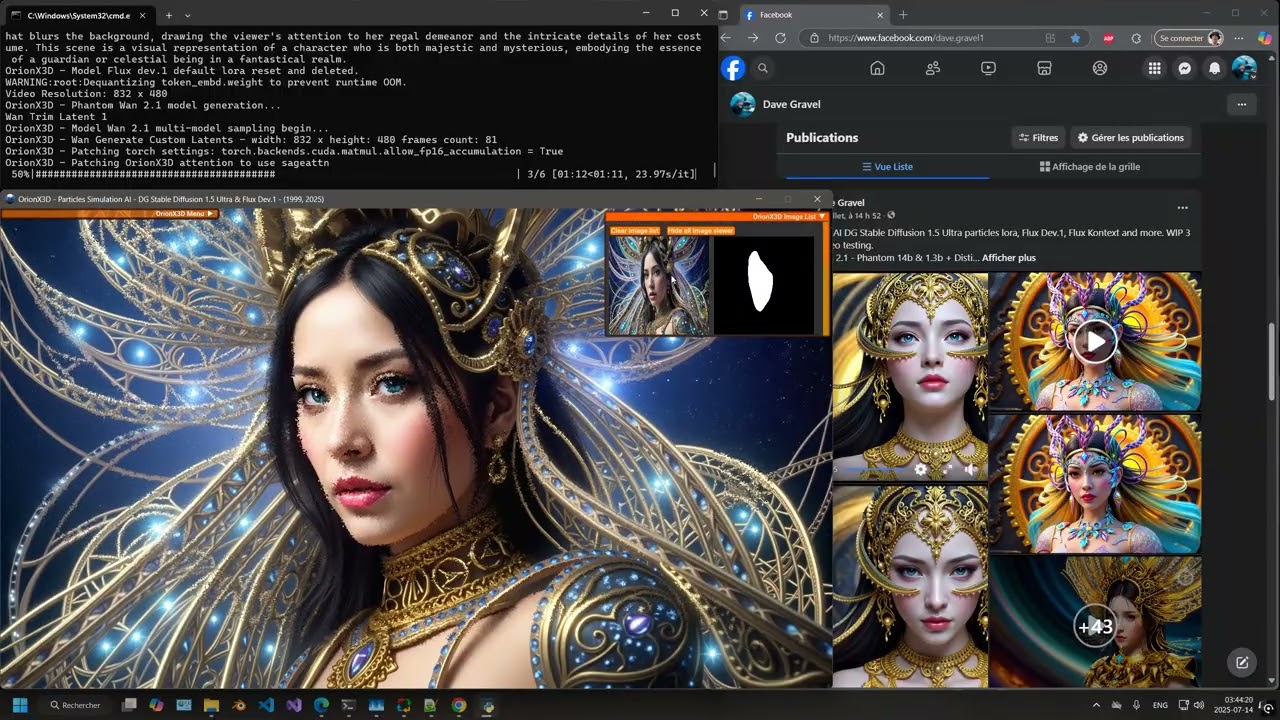Screen dimensions: 1280x720
Task: Open Visual Studio Code from taskbar
Action: click(x=266, y=705)
